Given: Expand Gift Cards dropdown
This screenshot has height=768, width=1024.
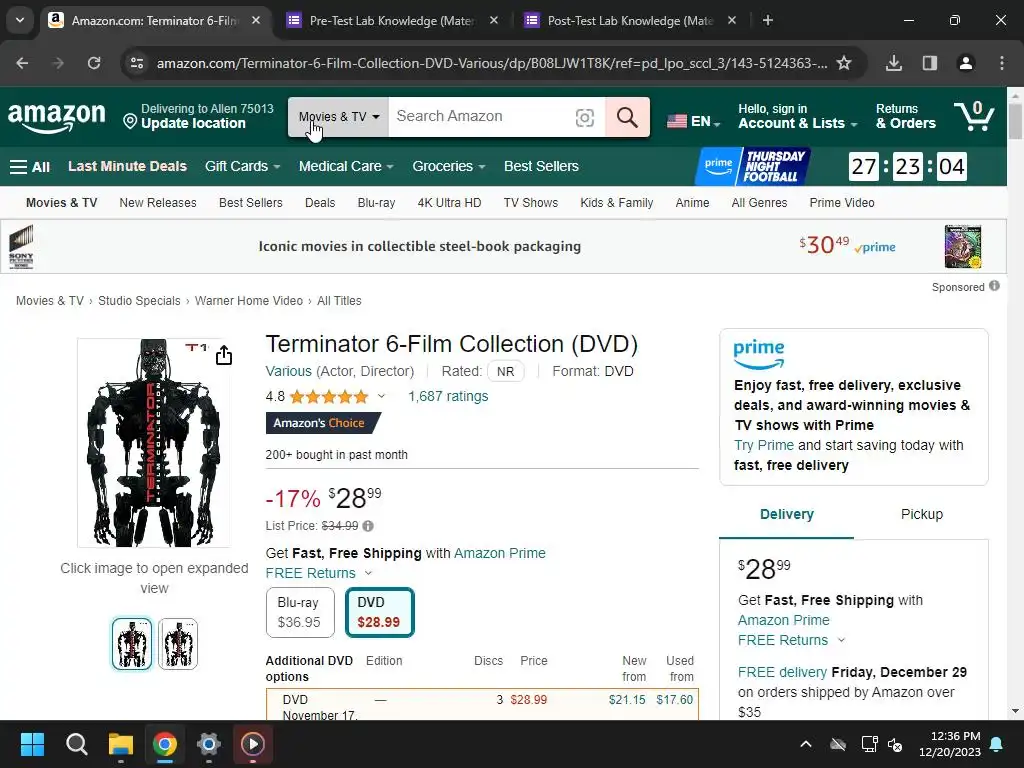Looking at the screenshot, I should (x=242, y=167).
